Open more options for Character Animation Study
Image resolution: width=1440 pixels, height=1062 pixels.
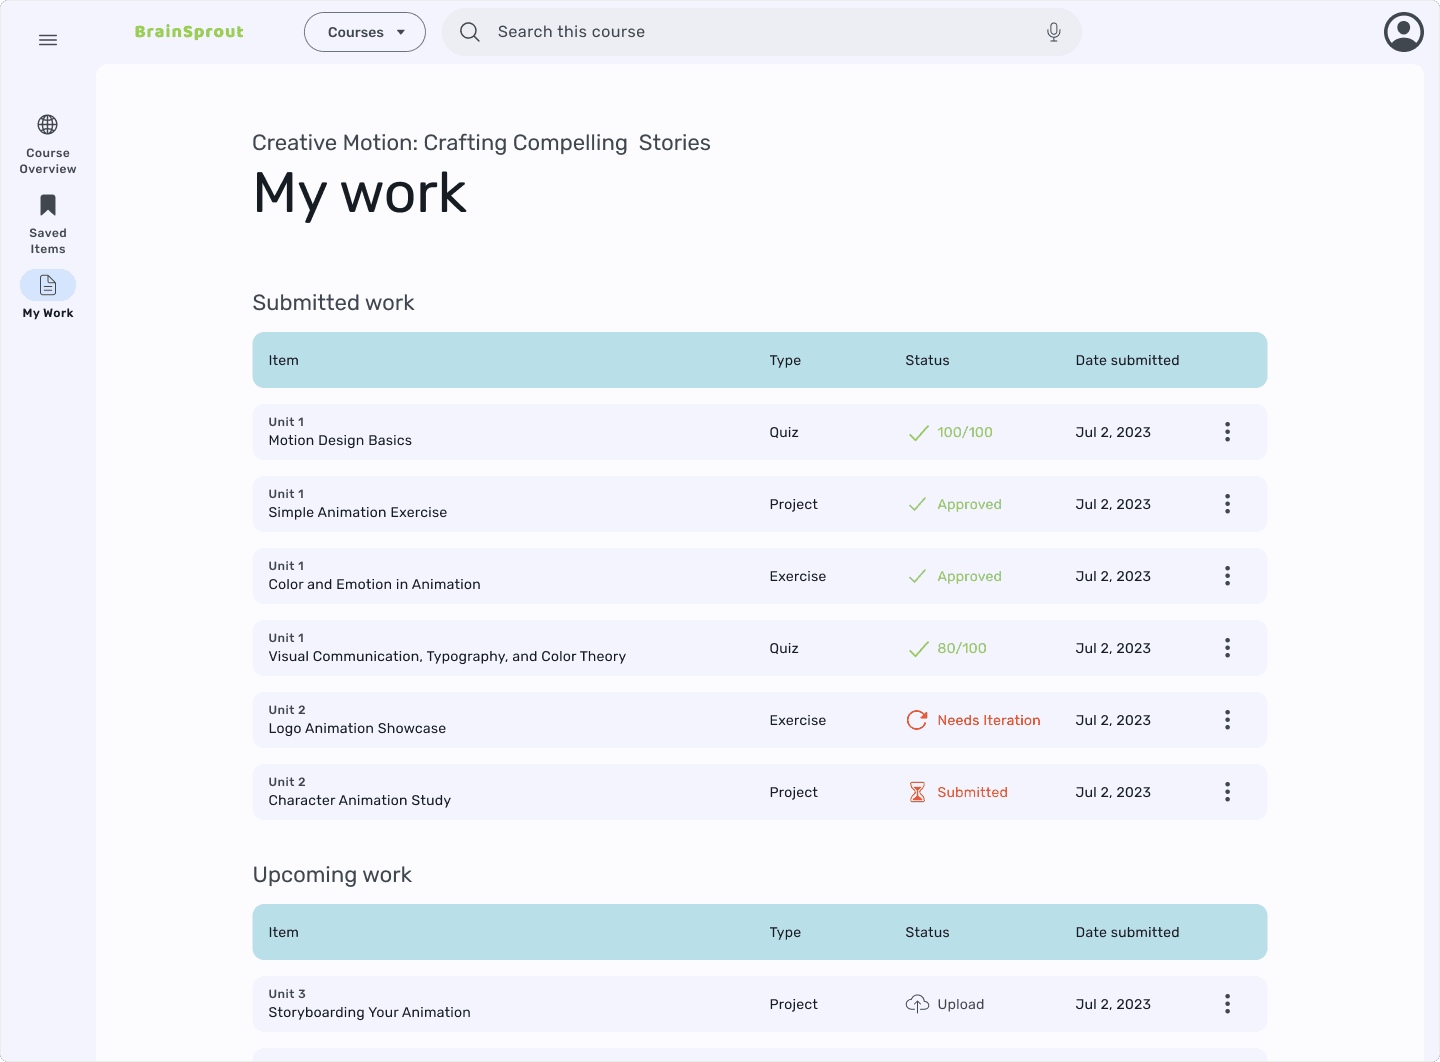coord(1227,792)
